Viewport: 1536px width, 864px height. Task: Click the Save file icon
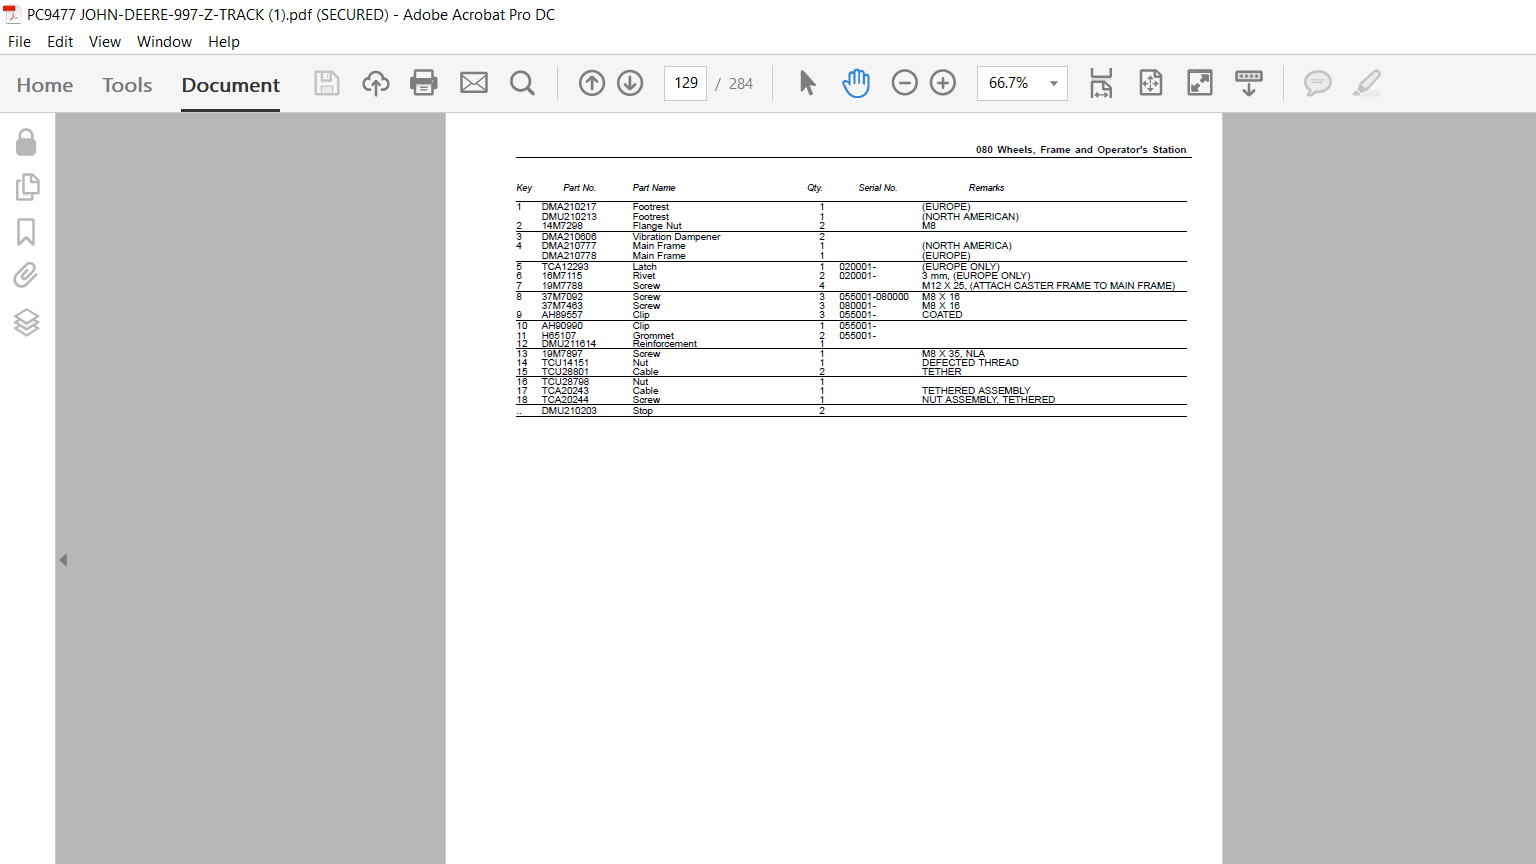point(327,83)
